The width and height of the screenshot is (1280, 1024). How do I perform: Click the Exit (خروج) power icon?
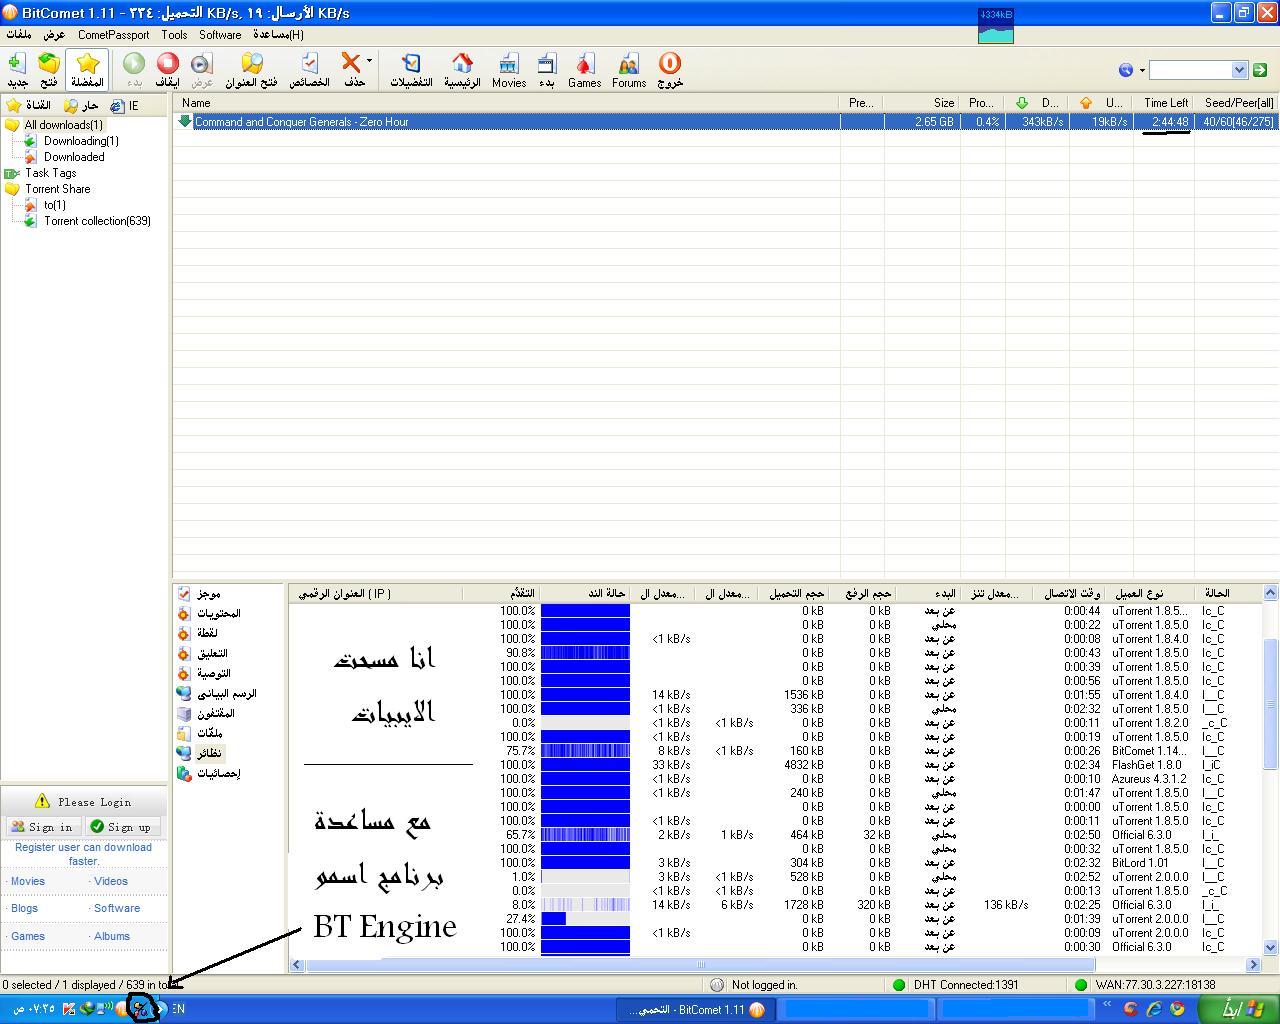point(670,71)
